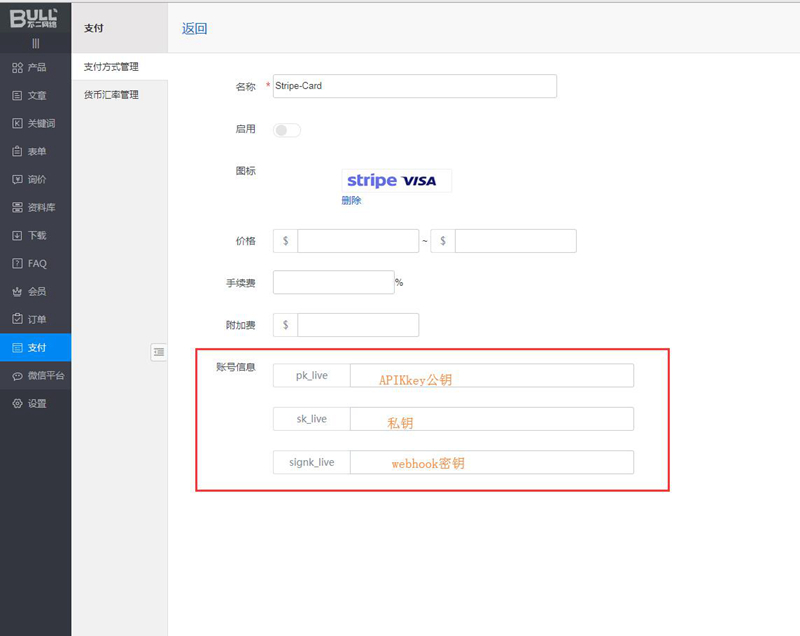Viewport: 800px width, 636px height.
Task: Click the sk_live private key field
Action: pyautogui.click(x=491, y=419)
